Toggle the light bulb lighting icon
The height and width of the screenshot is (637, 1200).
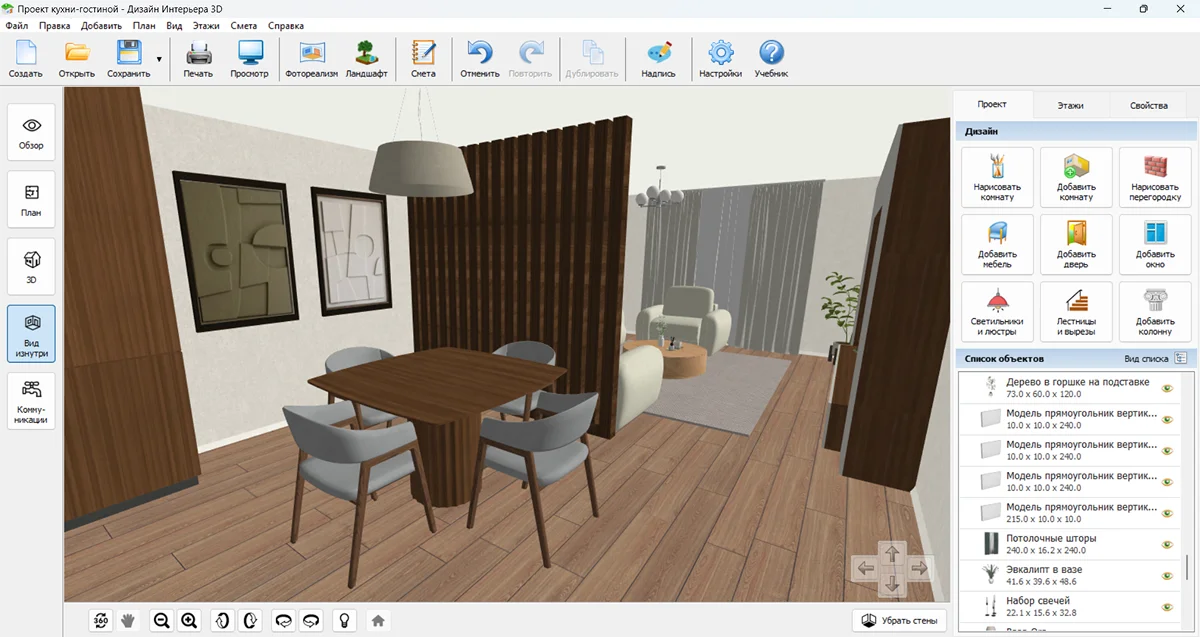point(344,620)
